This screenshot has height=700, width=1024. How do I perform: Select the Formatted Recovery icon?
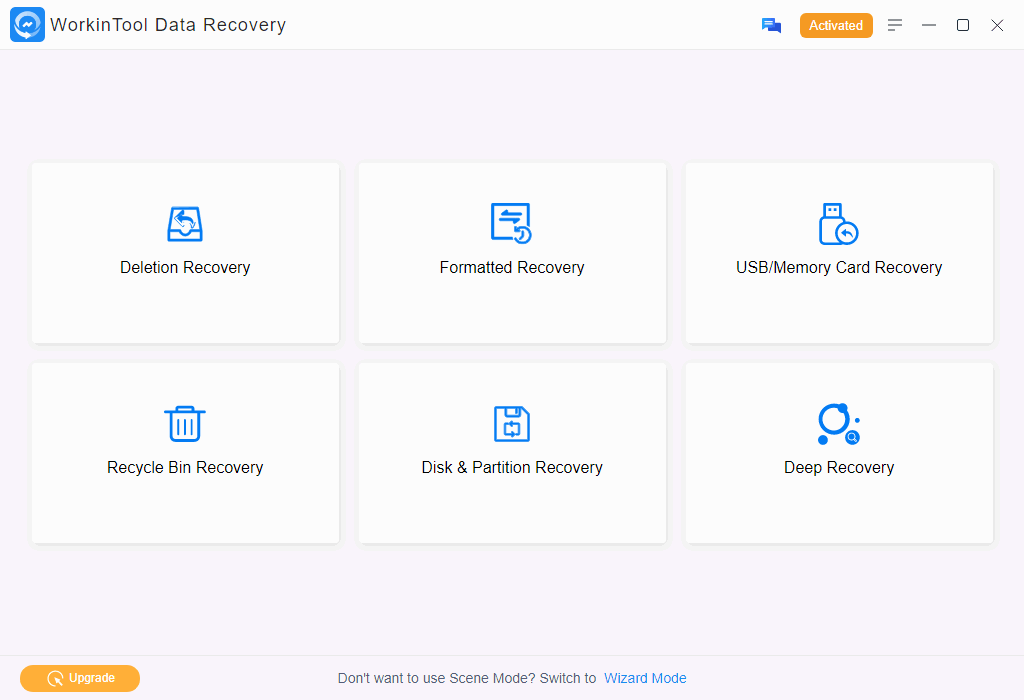(x=511, y=224)
